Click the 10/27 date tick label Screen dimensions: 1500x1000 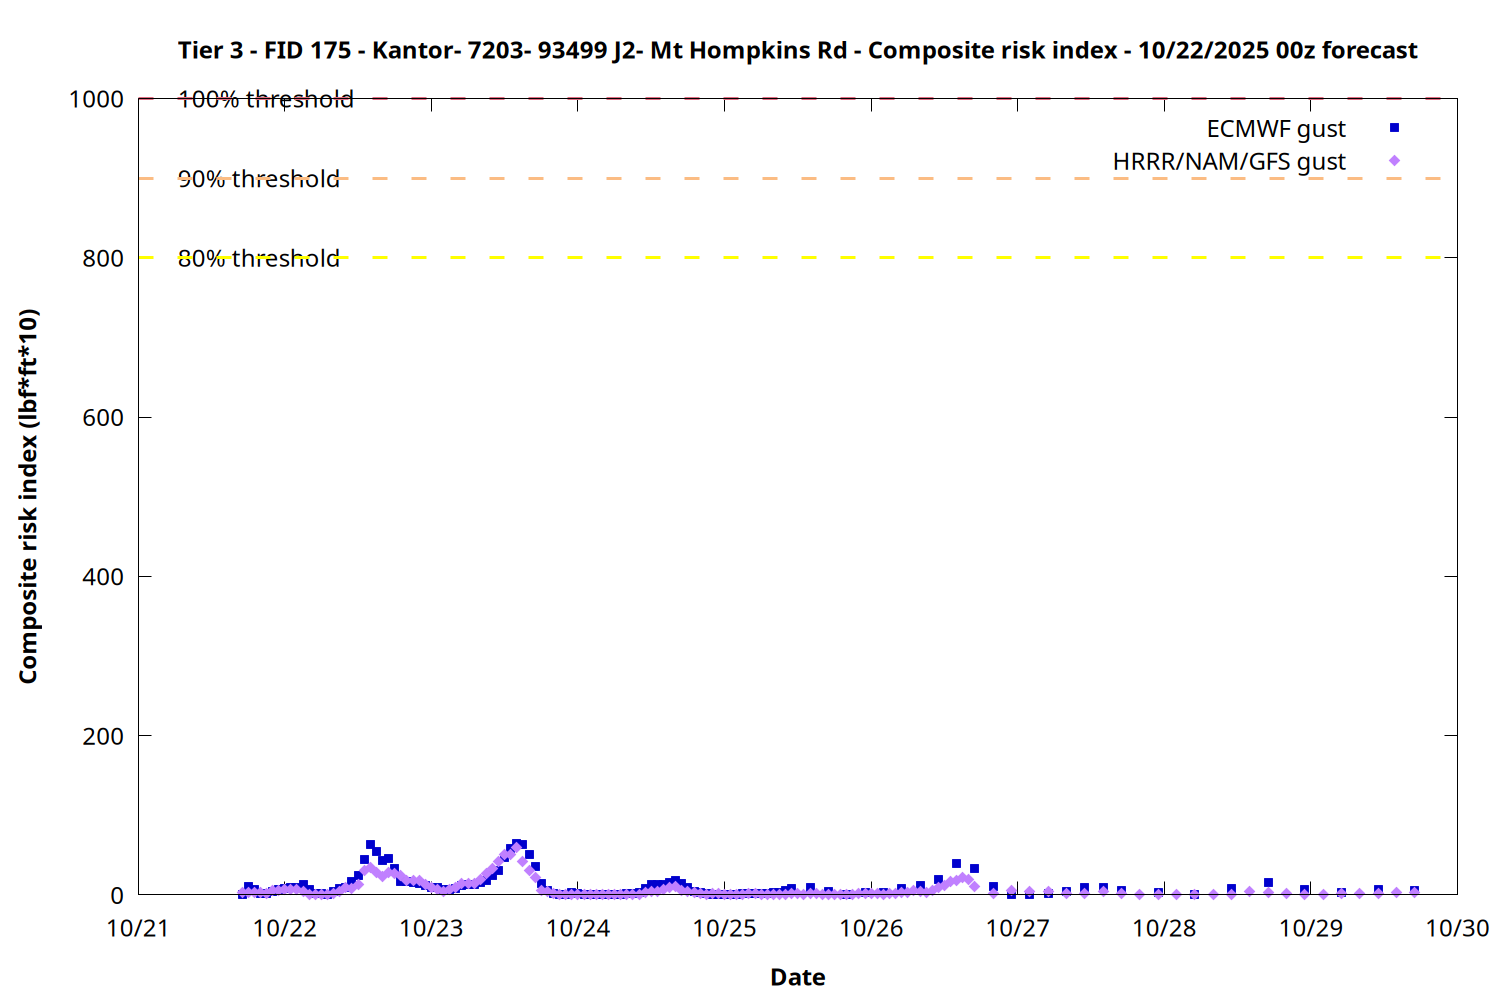[1017, 928]
